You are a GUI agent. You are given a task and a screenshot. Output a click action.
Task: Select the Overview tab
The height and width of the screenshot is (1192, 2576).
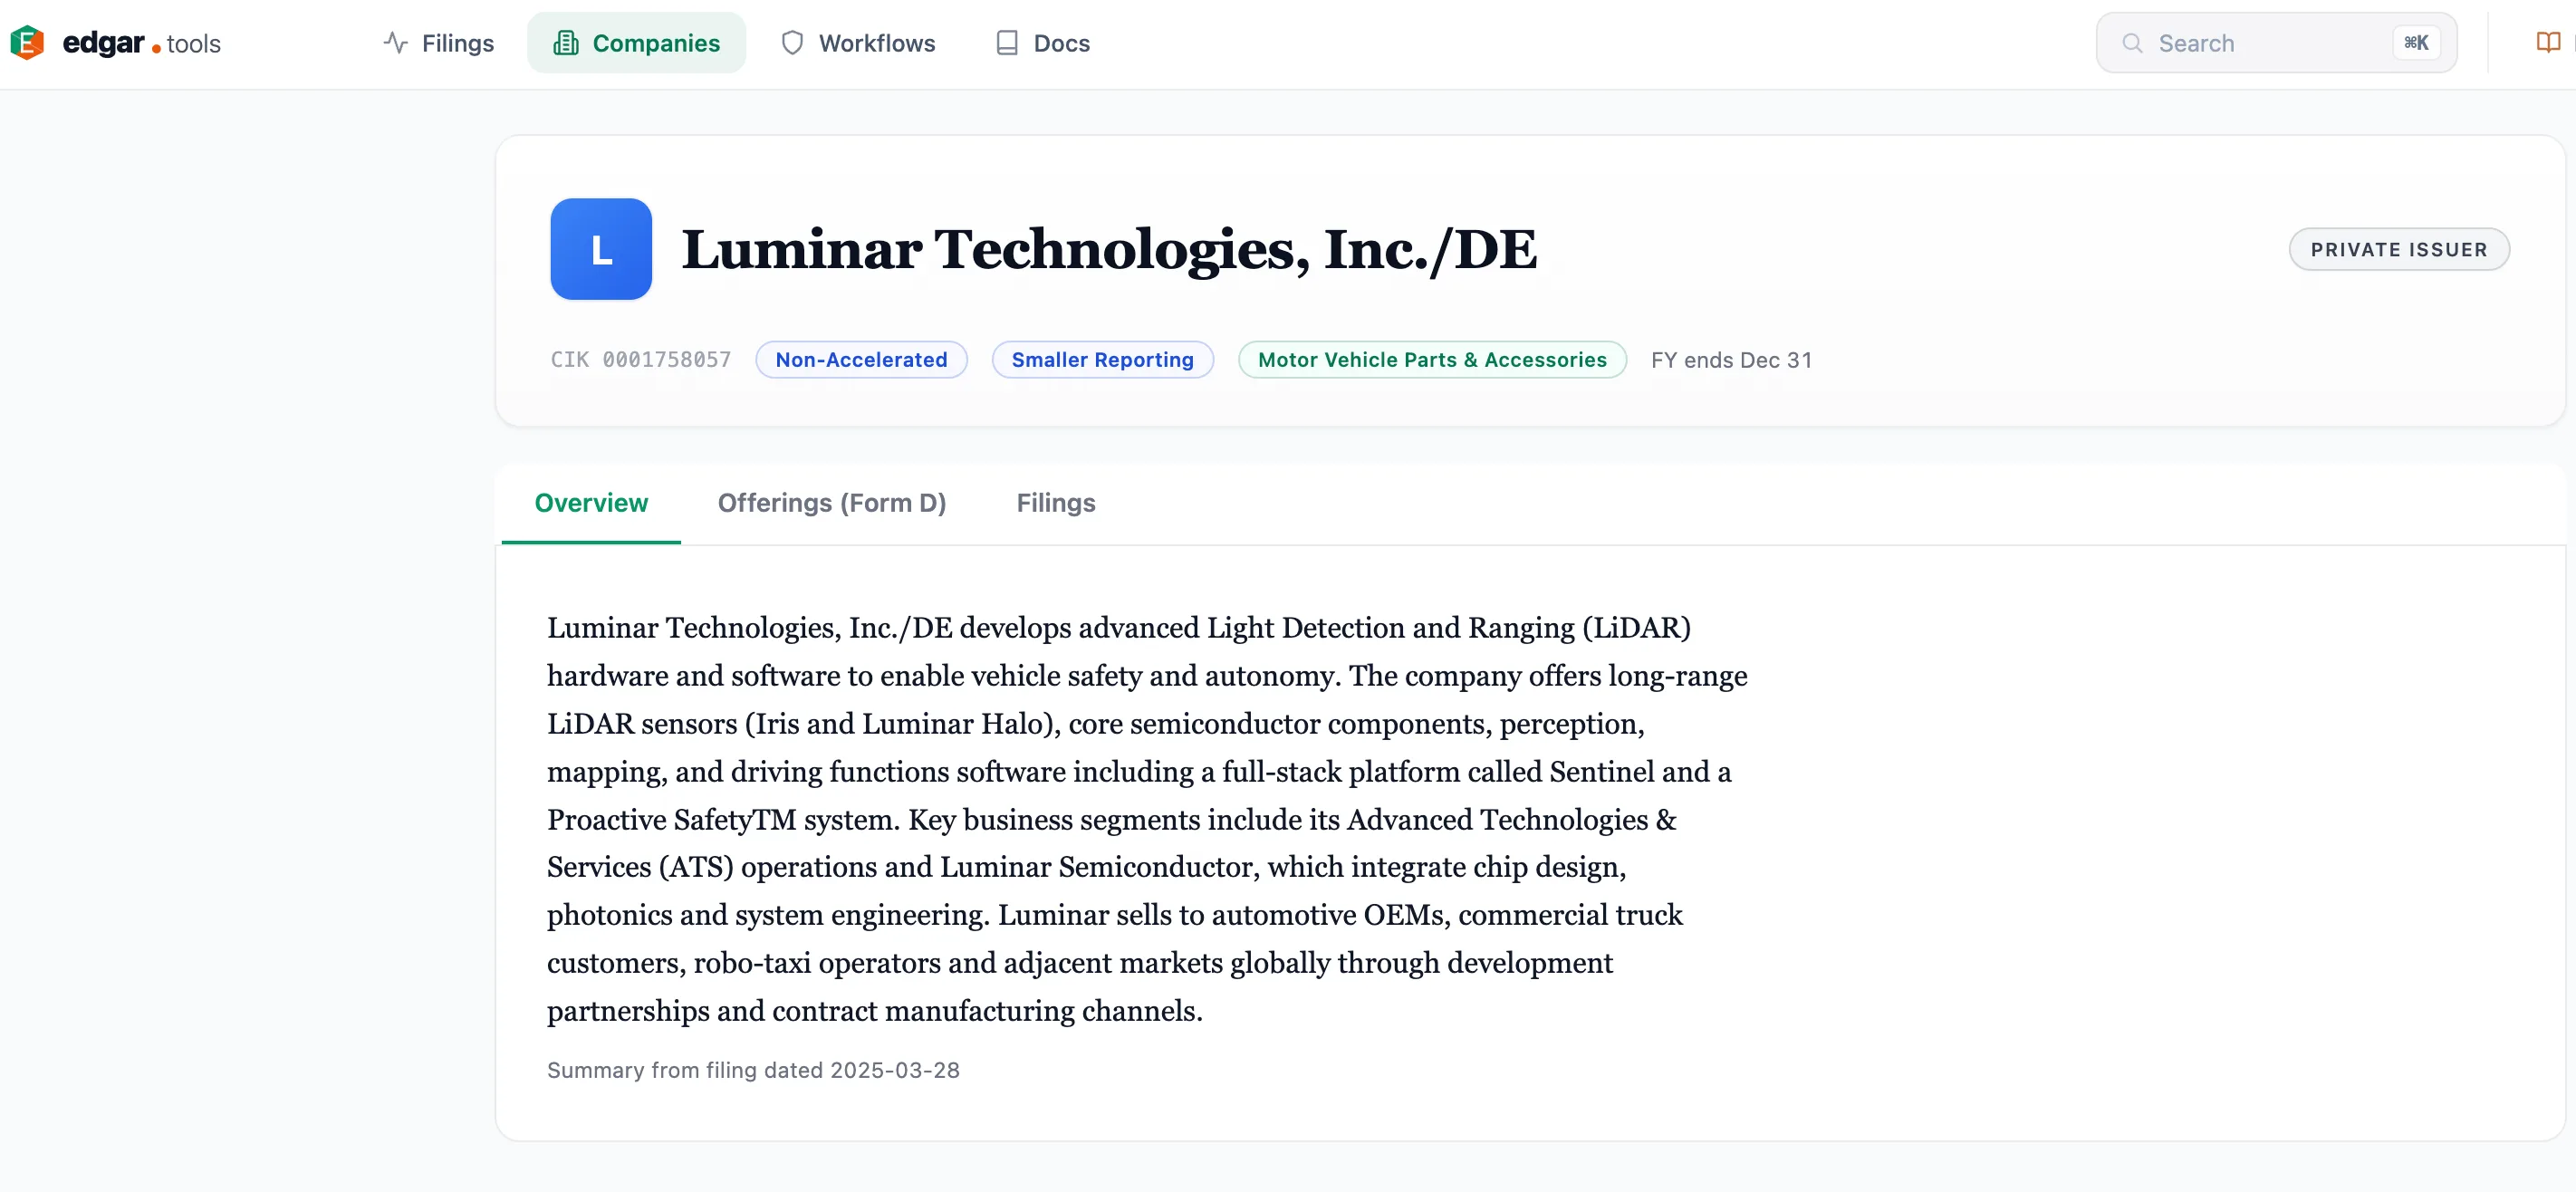coord(591,503)
